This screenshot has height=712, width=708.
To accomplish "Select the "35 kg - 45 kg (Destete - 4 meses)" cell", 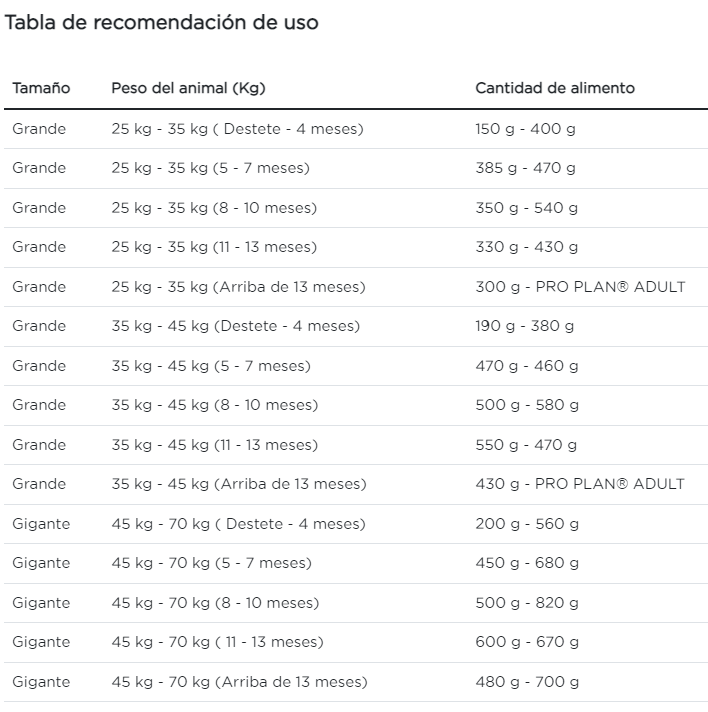I will coord(235,326).
